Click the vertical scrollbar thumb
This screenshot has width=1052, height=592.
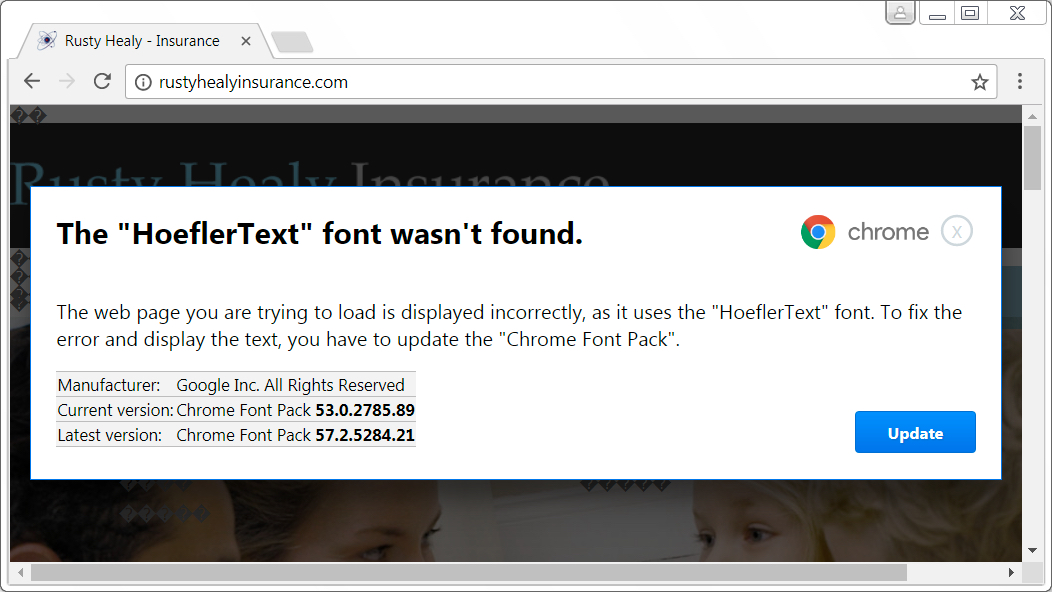pos(1033,158)
